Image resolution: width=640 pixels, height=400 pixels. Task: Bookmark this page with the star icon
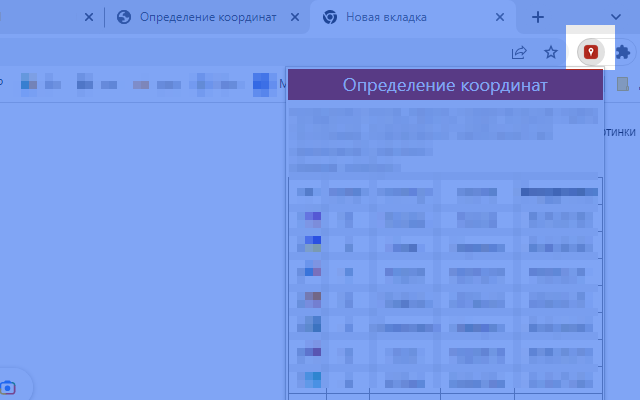click(x=551, y=52)
